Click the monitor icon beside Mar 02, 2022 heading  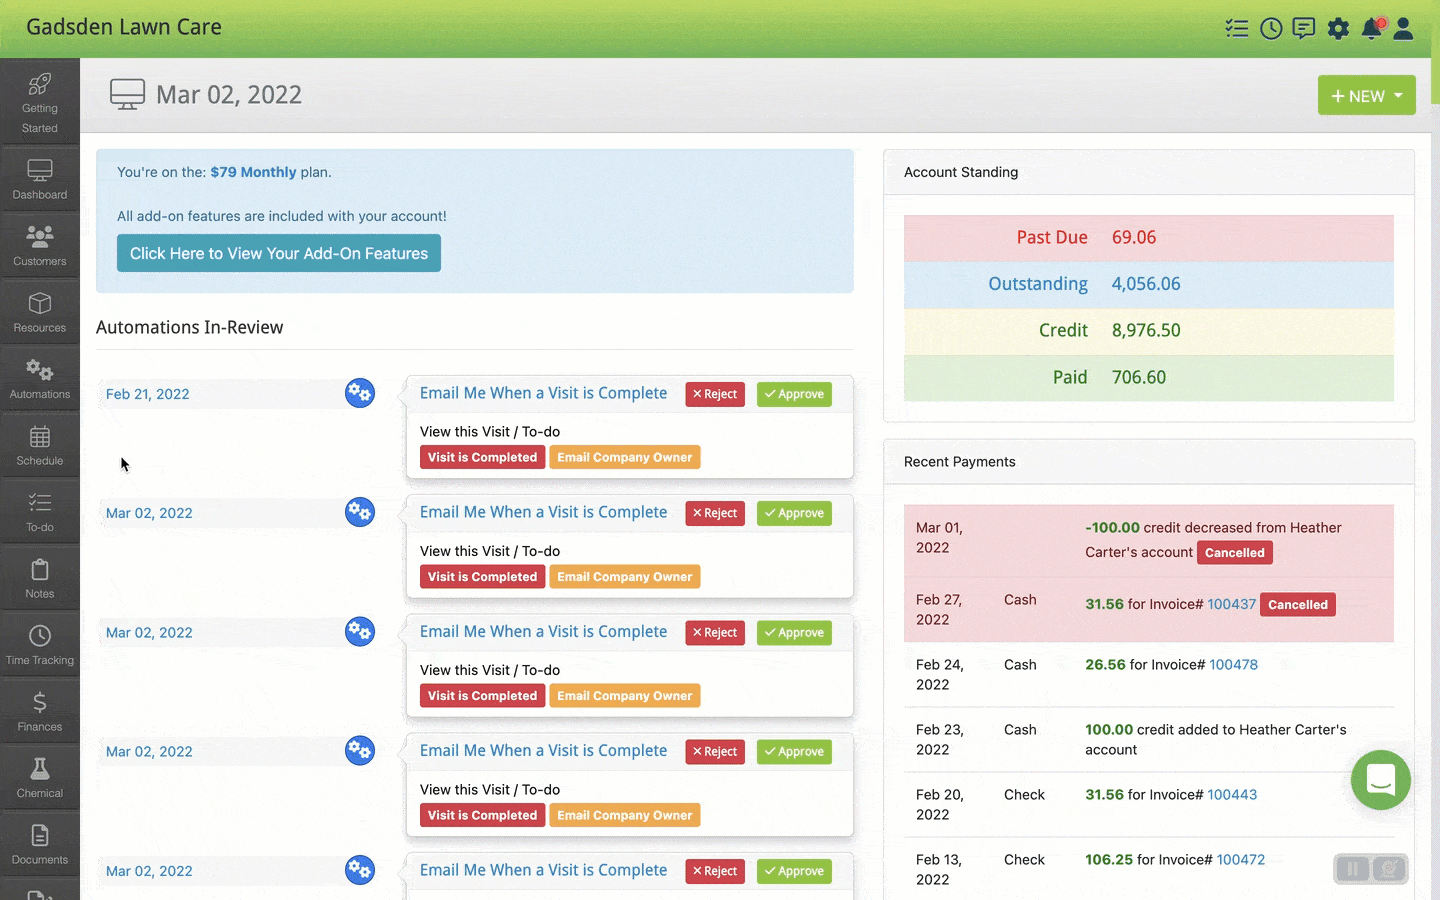[x=128, y=95]
